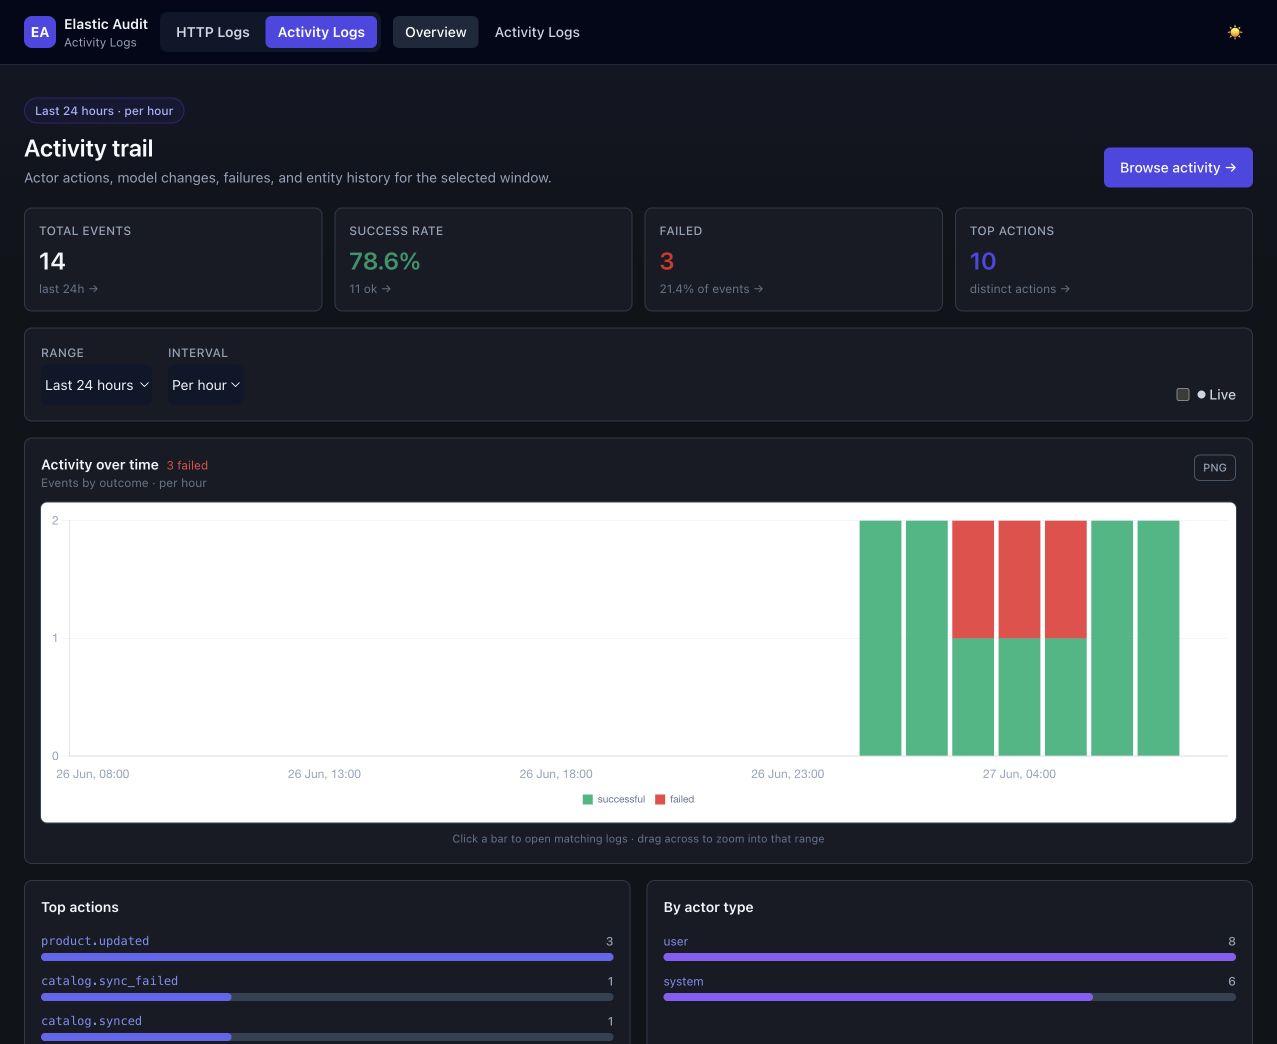Image resolution: width=1277 pixels, height=1044 pixels.
Task: Click the last green bar in chart
Action: tap(1158, 638)
